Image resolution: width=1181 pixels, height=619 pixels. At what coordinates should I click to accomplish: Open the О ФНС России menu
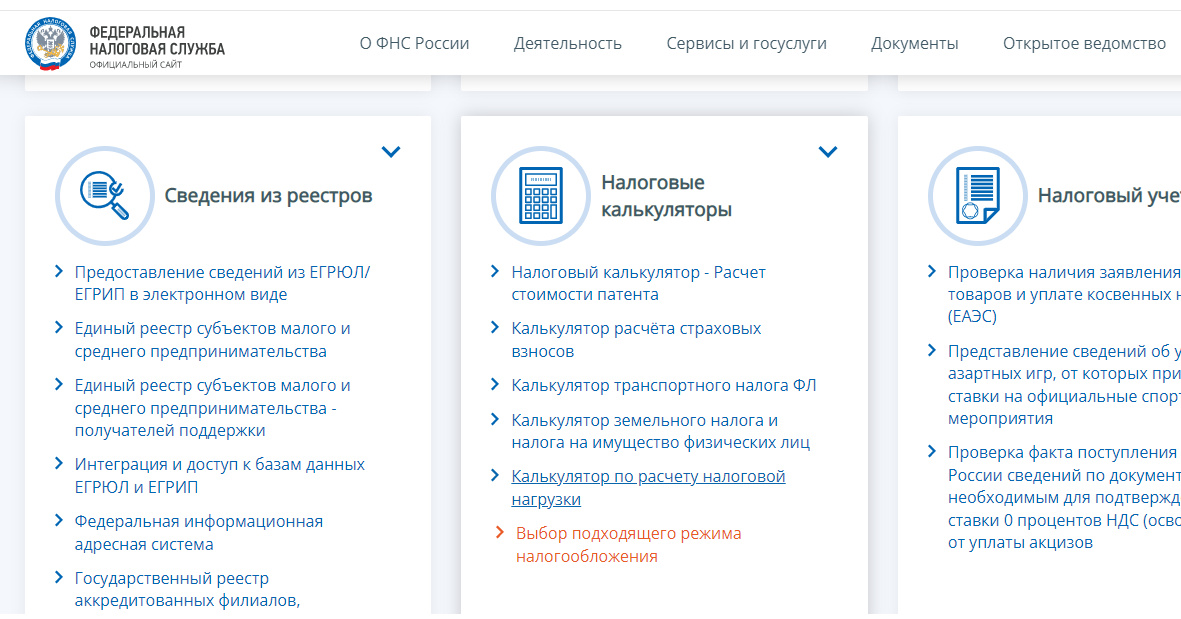point(414,44)
